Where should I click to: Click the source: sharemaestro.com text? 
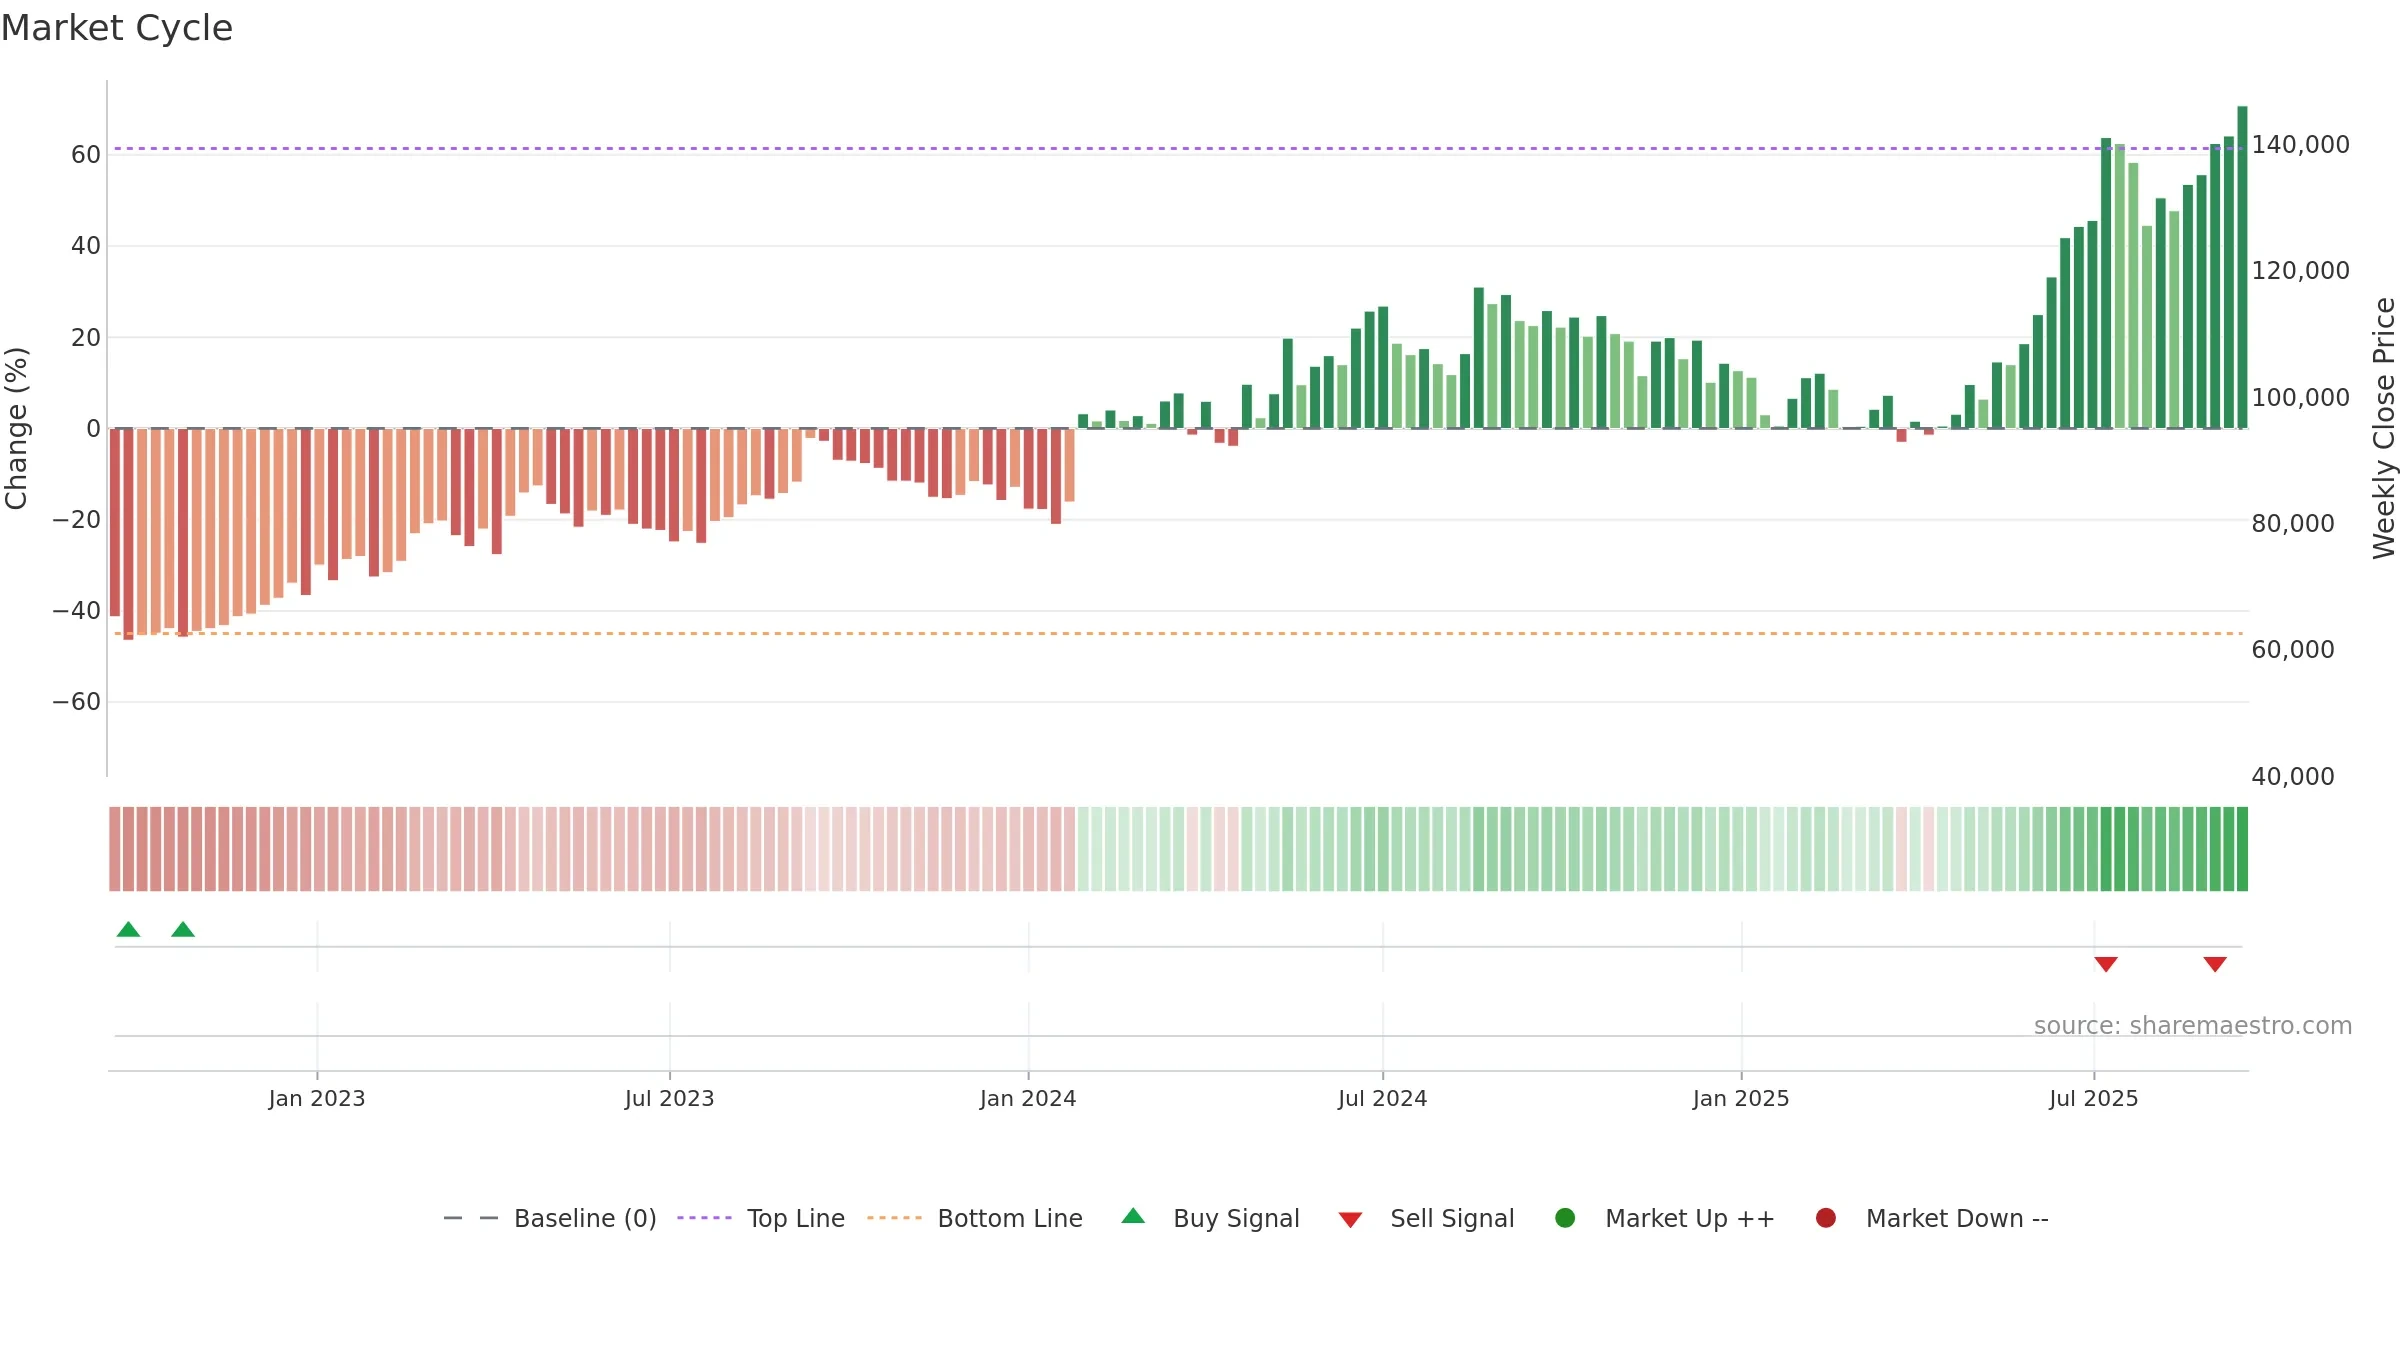(2193, 1025)
